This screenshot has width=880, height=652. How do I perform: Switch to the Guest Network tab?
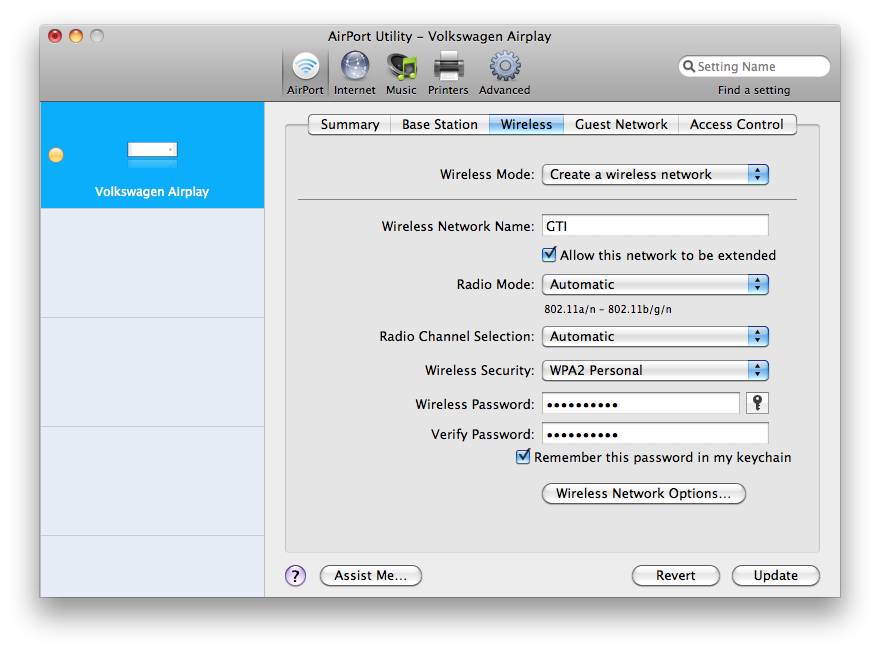pyautogui.click(x=621, y=125)
